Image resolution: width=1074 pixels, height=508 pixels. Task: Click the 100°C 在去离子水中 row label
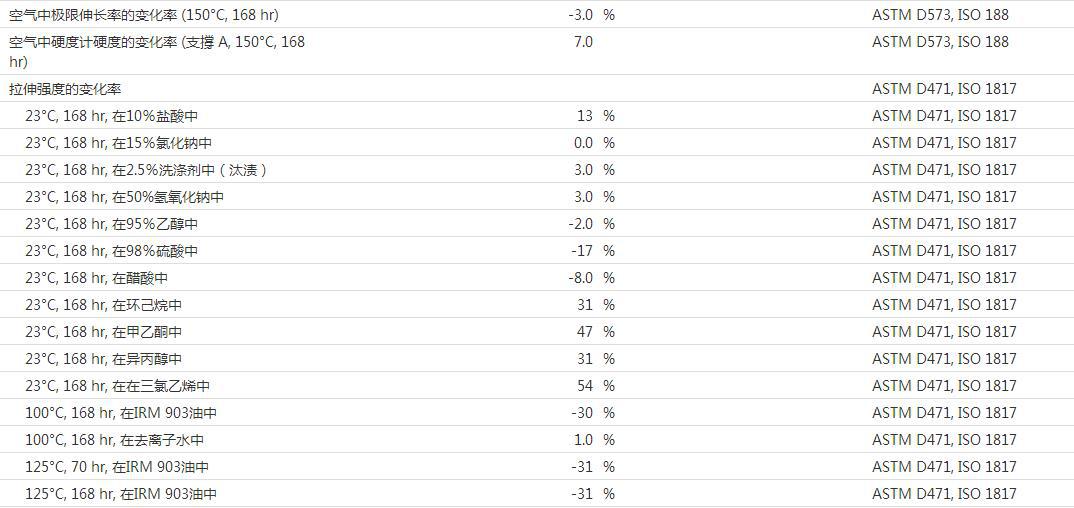114,440
